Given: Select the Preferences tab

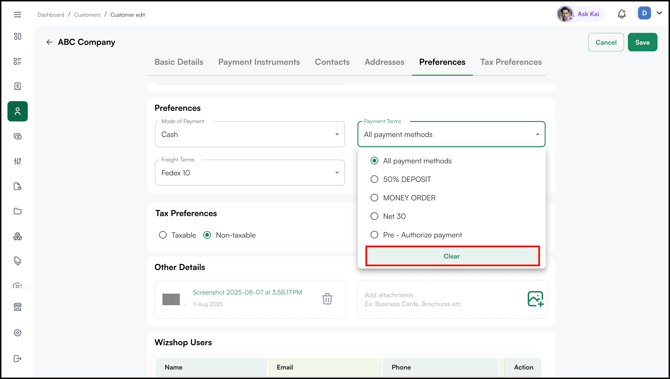Looking at the screenshot, I should (x=442, y=62).
